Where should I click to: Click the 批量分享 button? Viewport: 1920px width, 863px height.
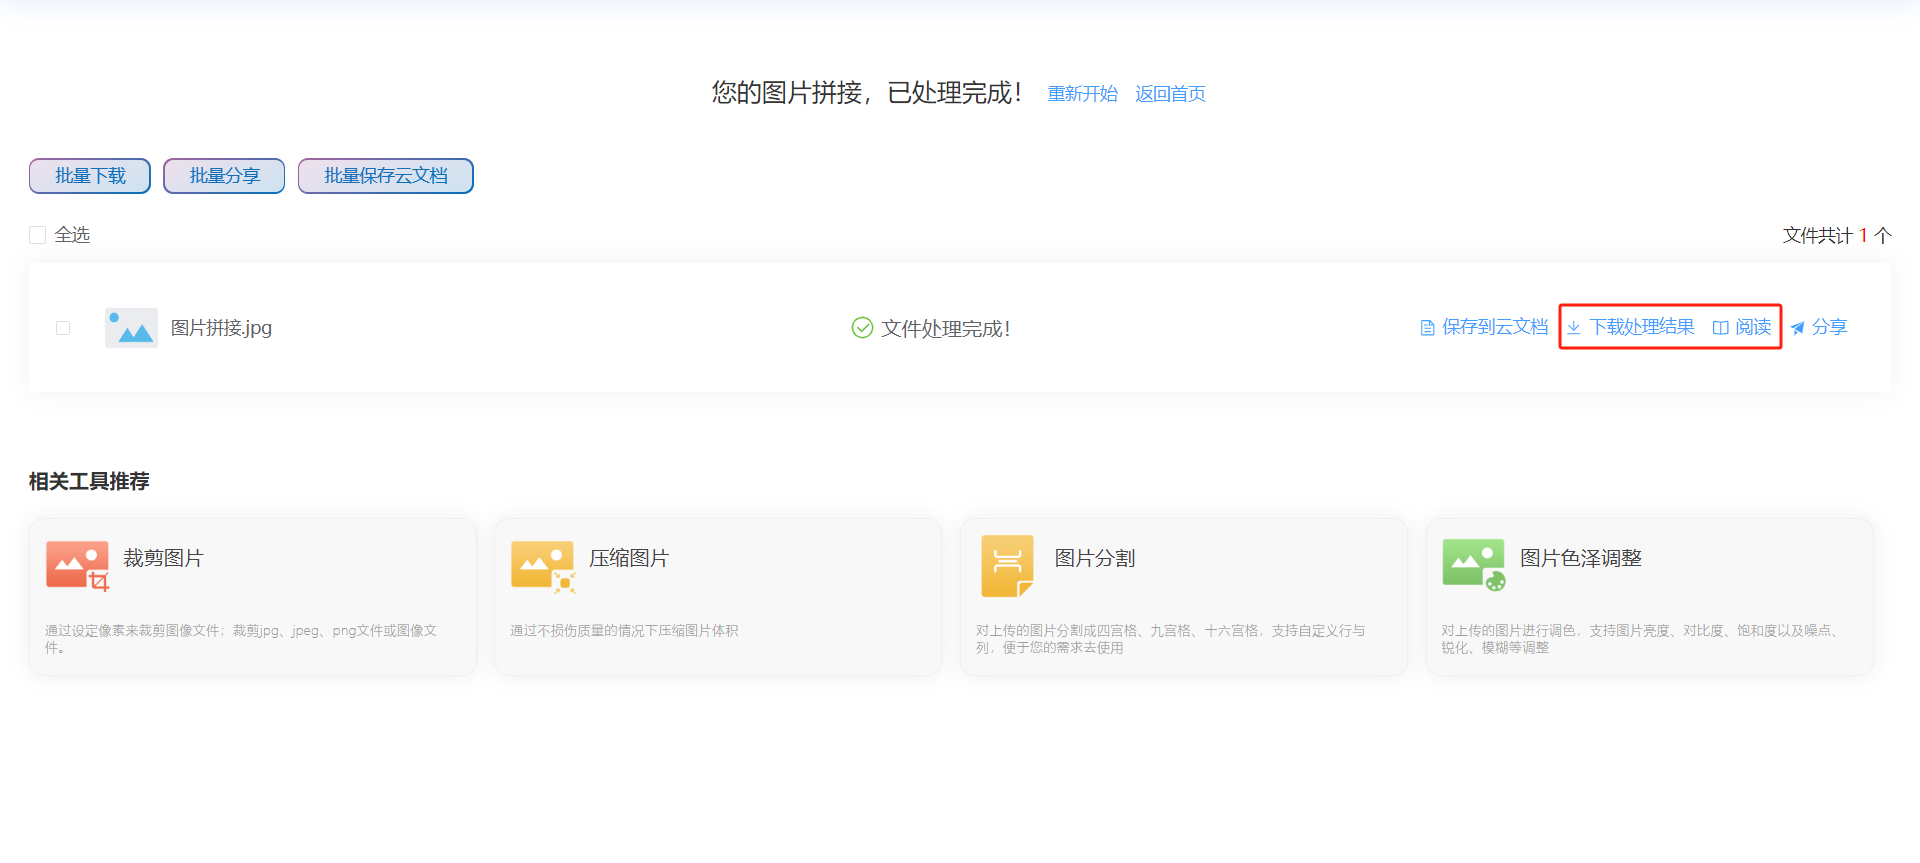point(224,176)
